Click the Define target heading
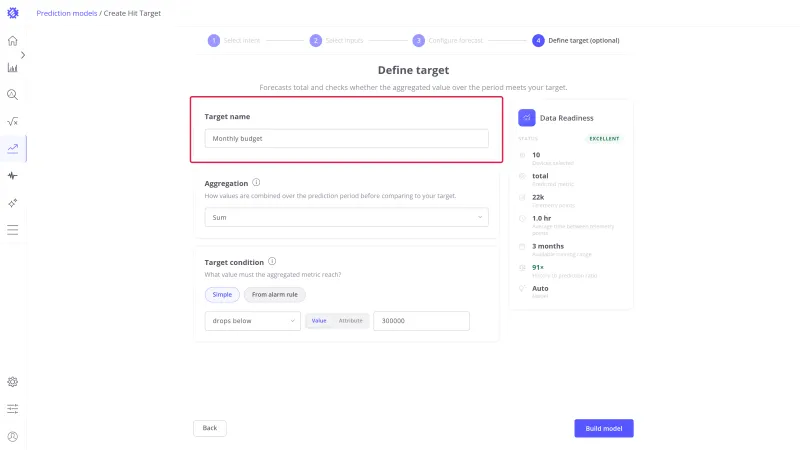This screenshot has height=450, width=800. click(x=413, y=70)
